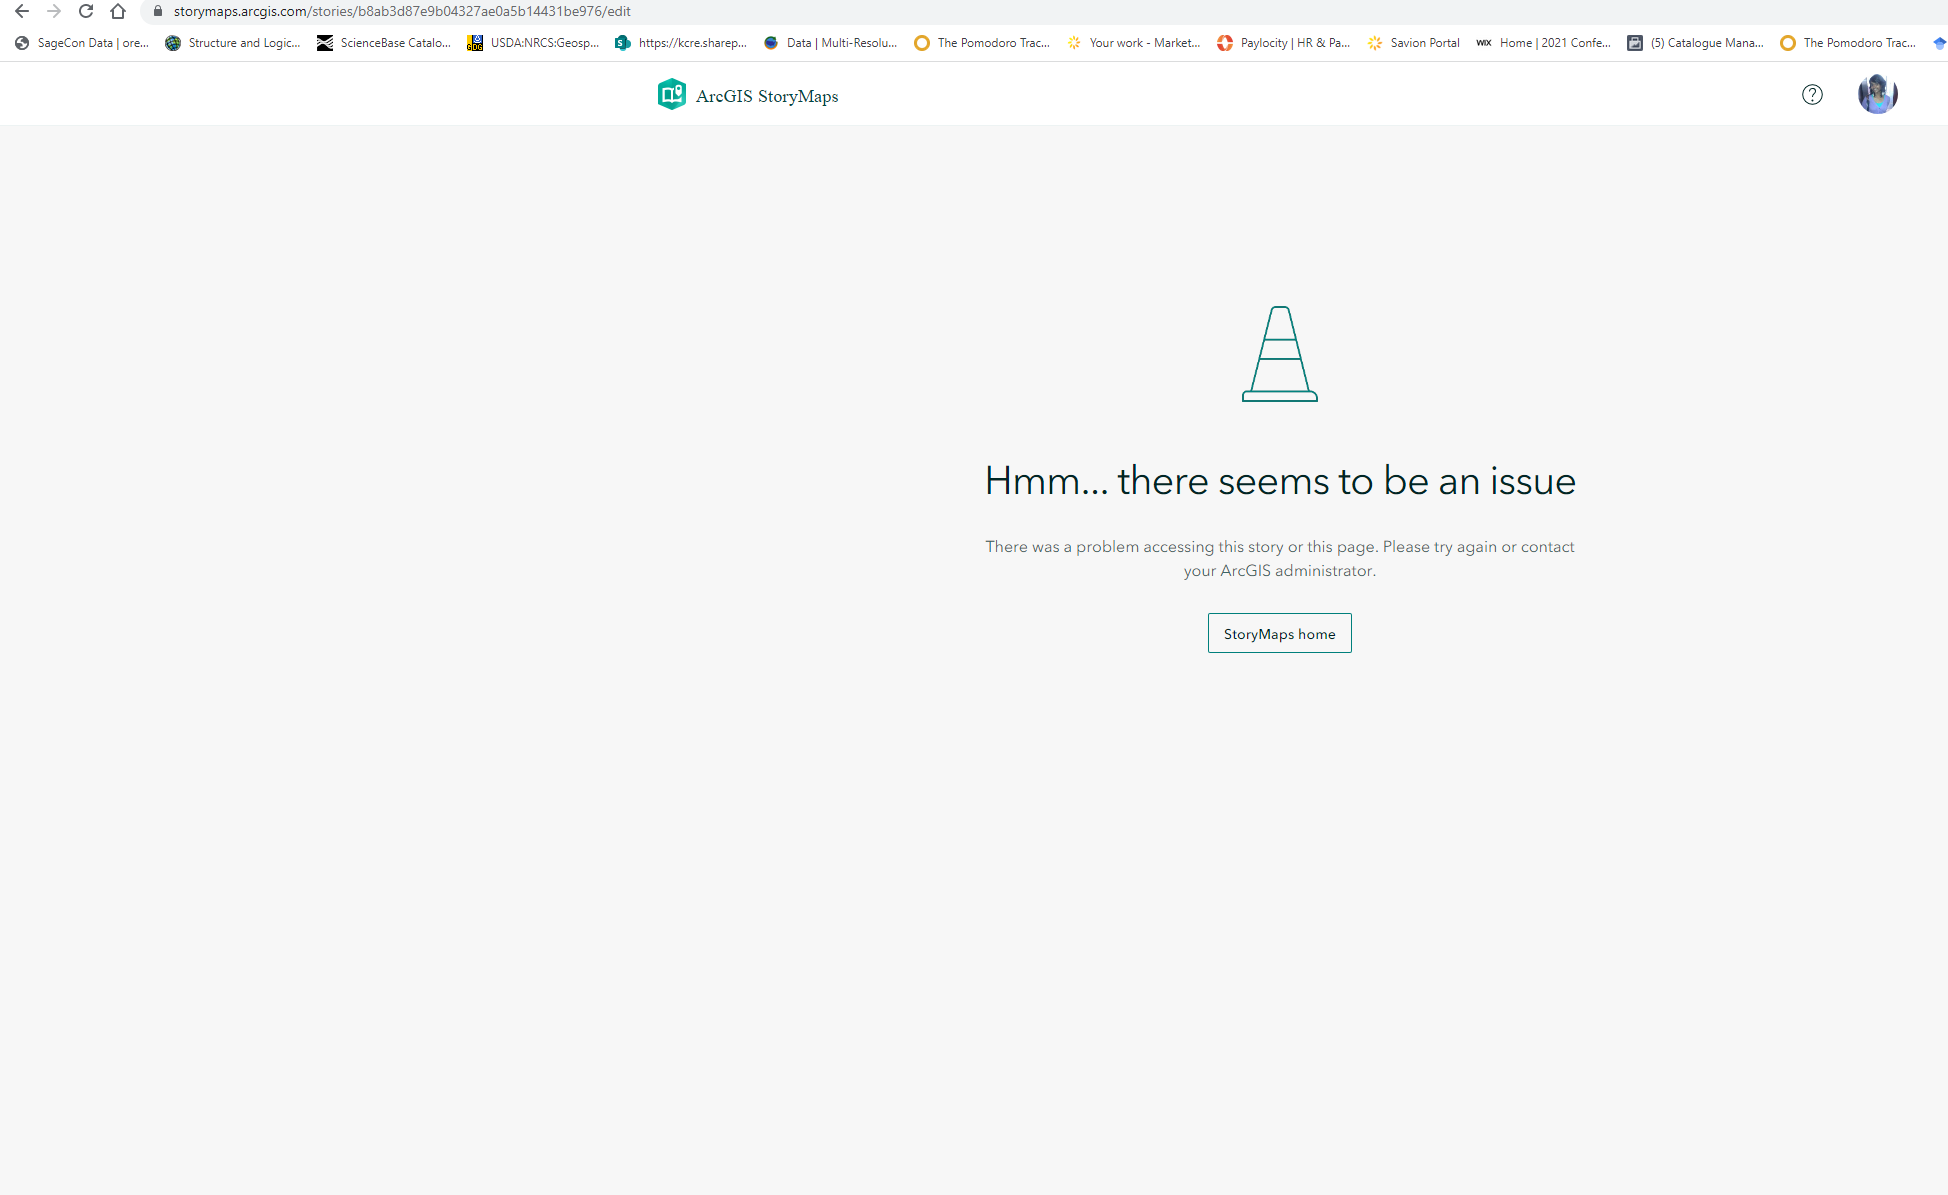This screenshot has width=1948, height=1195.
Task: Open The Pomodoro Tracker bookmark
Action: point(983,42)
